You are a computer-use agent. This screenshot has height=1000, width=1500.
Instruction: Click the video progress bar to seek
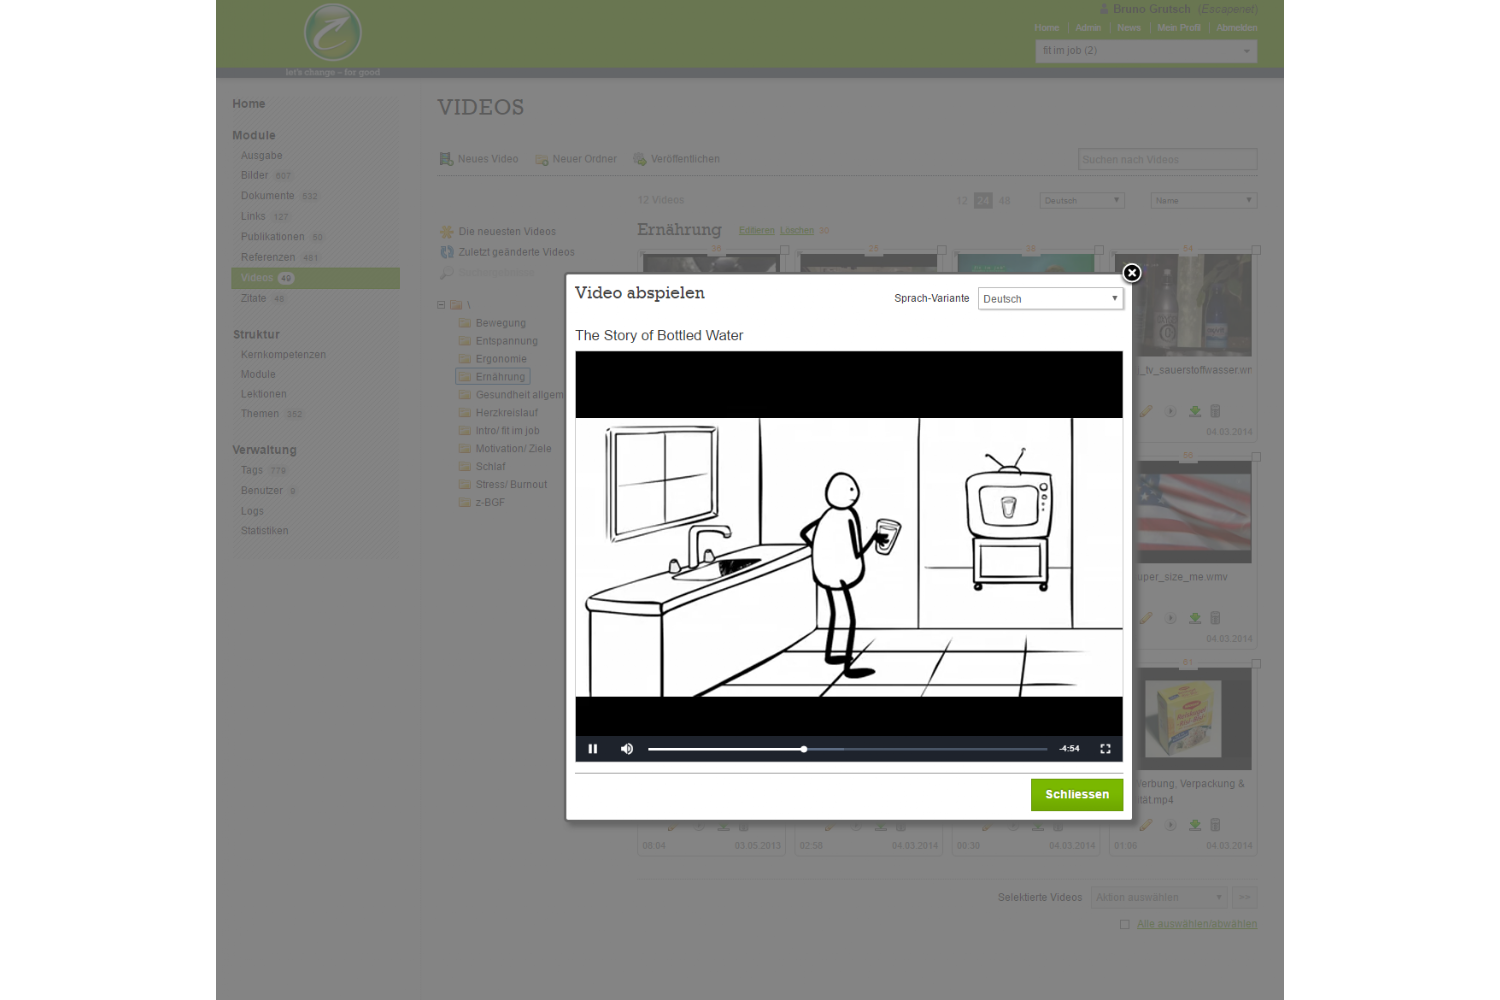tap(900, 749)
